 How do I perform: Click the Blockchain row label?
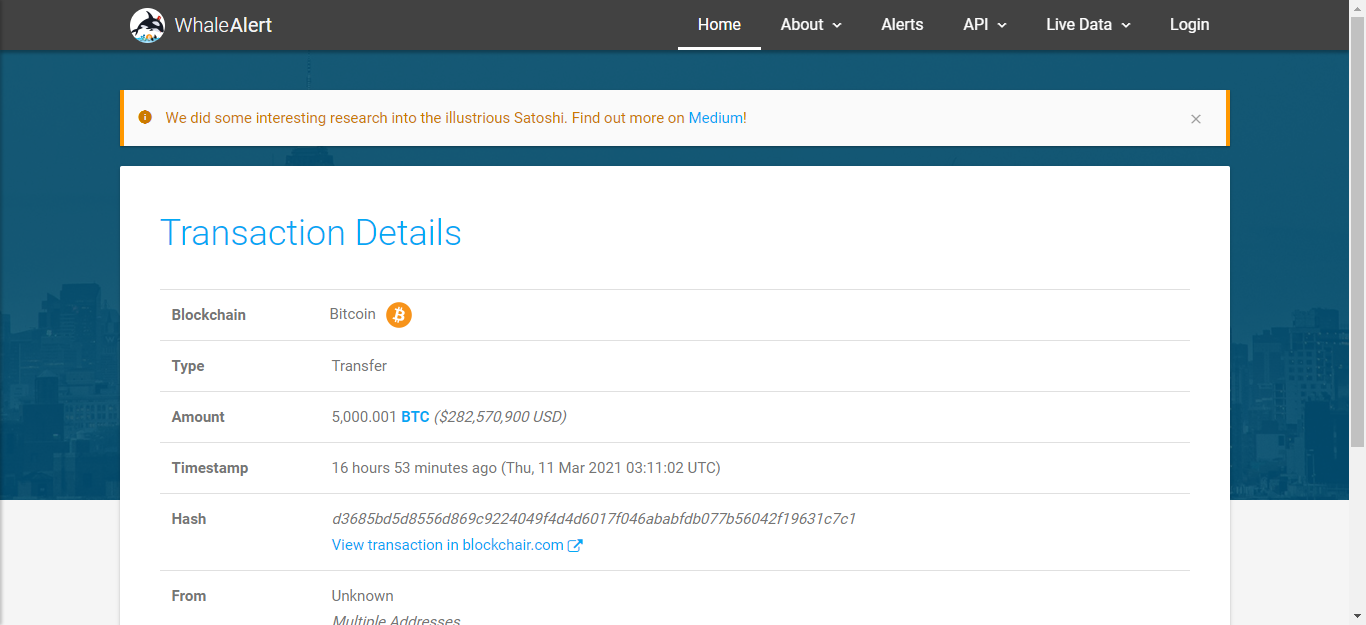click(x=209, y=315)
